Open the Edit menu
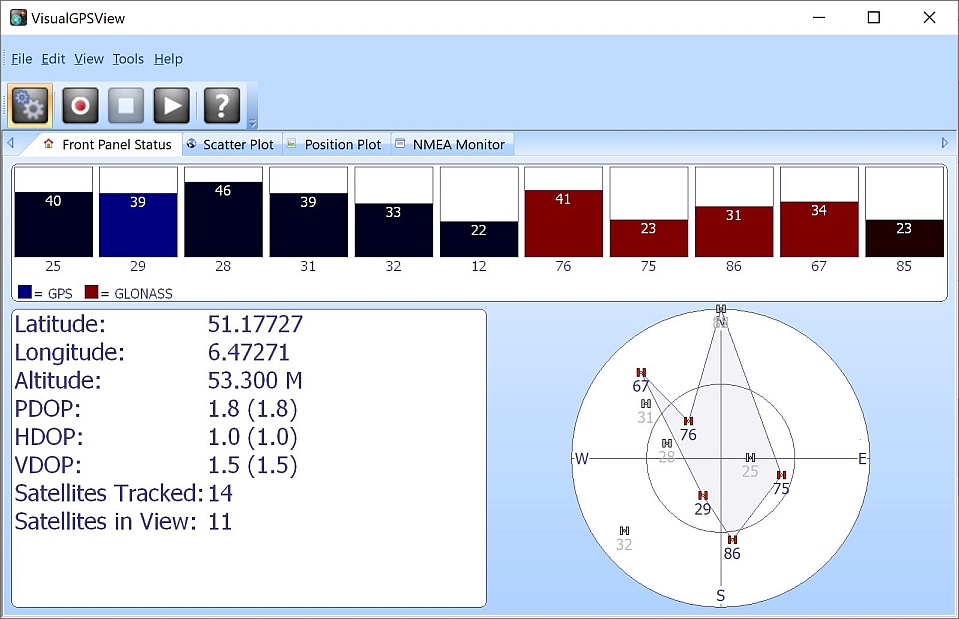The width and height of the screenshot is (959, 619). click(53, 59)
